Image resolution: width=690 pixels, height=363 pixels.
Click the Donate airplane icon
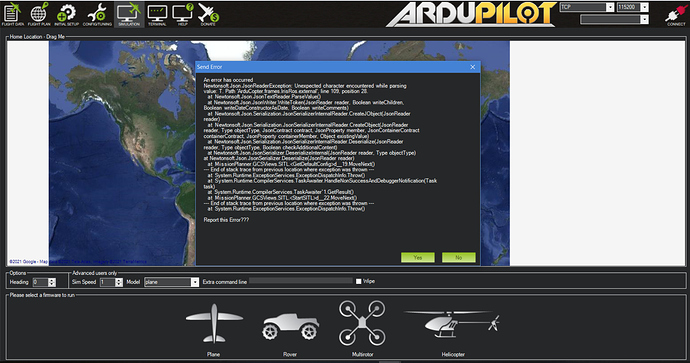pyautogui.click(x=208, y=14)
